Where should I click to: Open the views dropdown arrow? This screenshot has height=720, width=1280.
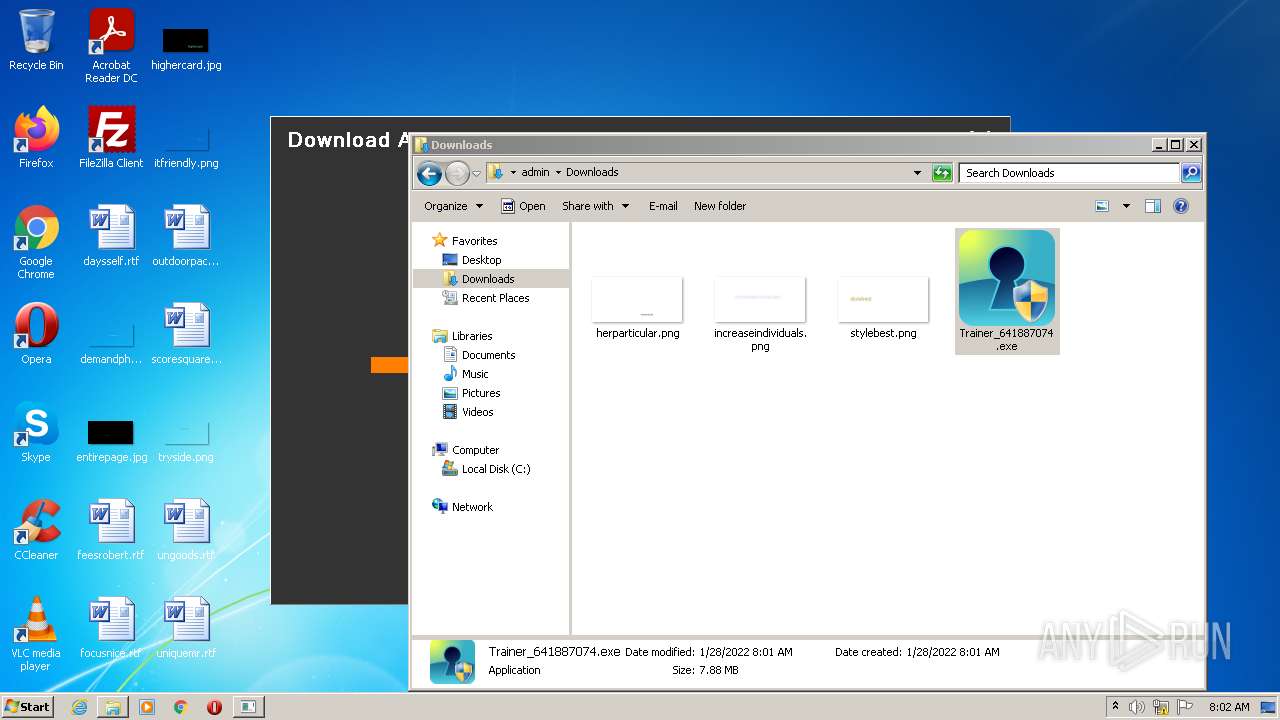tap(1126, 206)
